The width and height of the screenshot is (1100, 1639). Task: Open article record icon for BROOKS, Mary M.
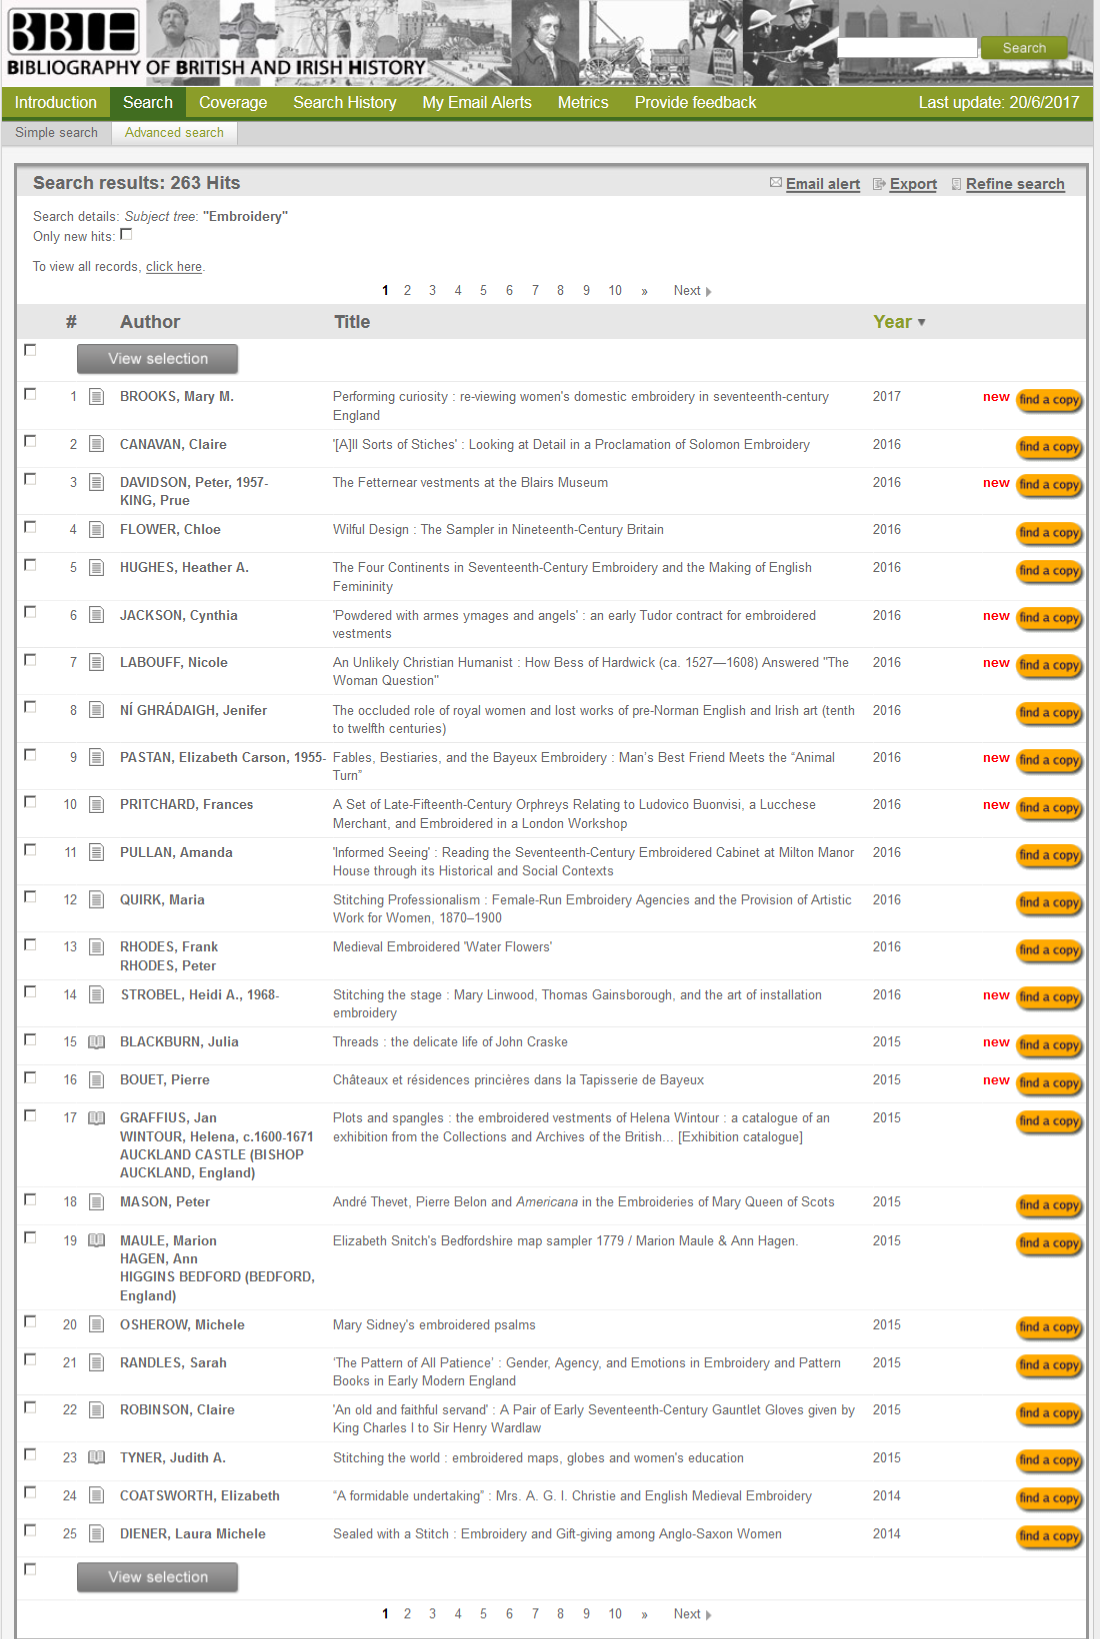point(97,397)
